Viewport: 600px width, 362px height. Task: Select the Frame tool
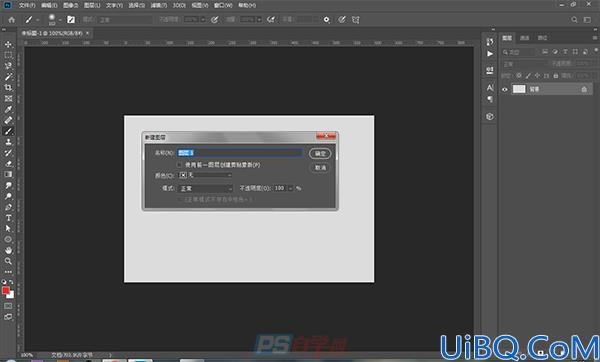point(8,98)
